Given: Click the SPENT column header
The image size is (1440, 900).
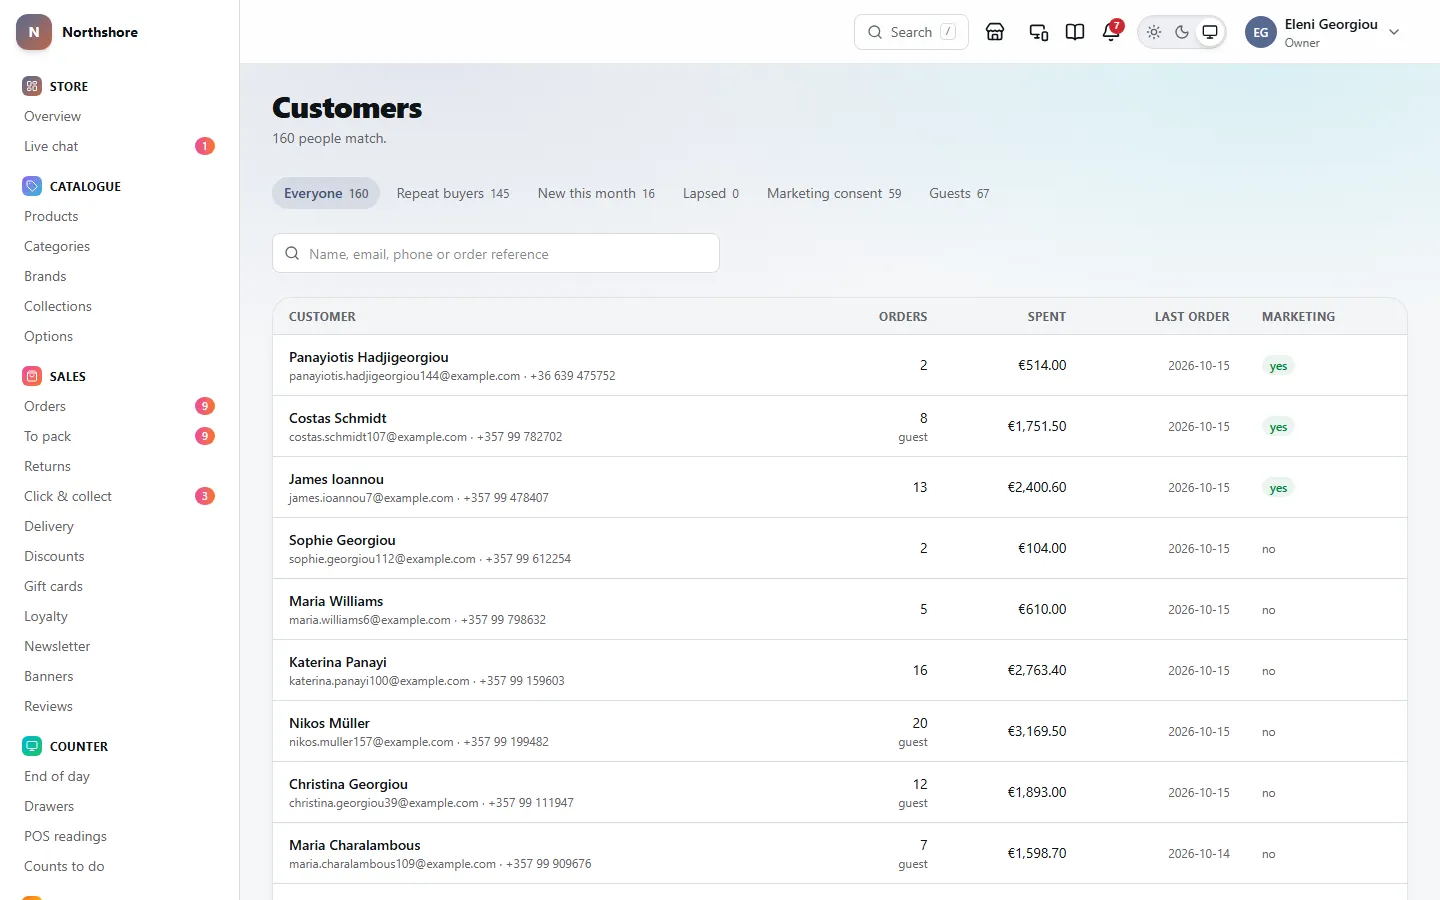Looking at the screenshot, I should [1047, 316].
